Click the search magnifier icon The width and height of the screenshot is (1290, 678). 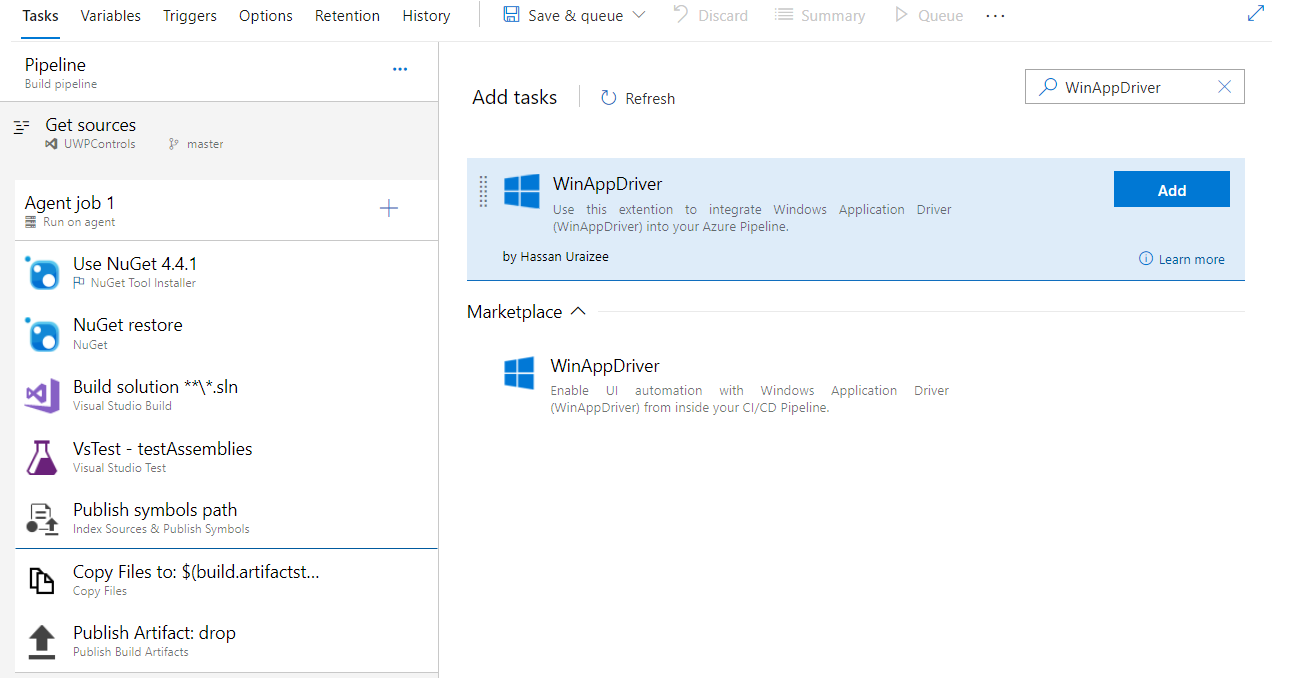pos(1047,87)
